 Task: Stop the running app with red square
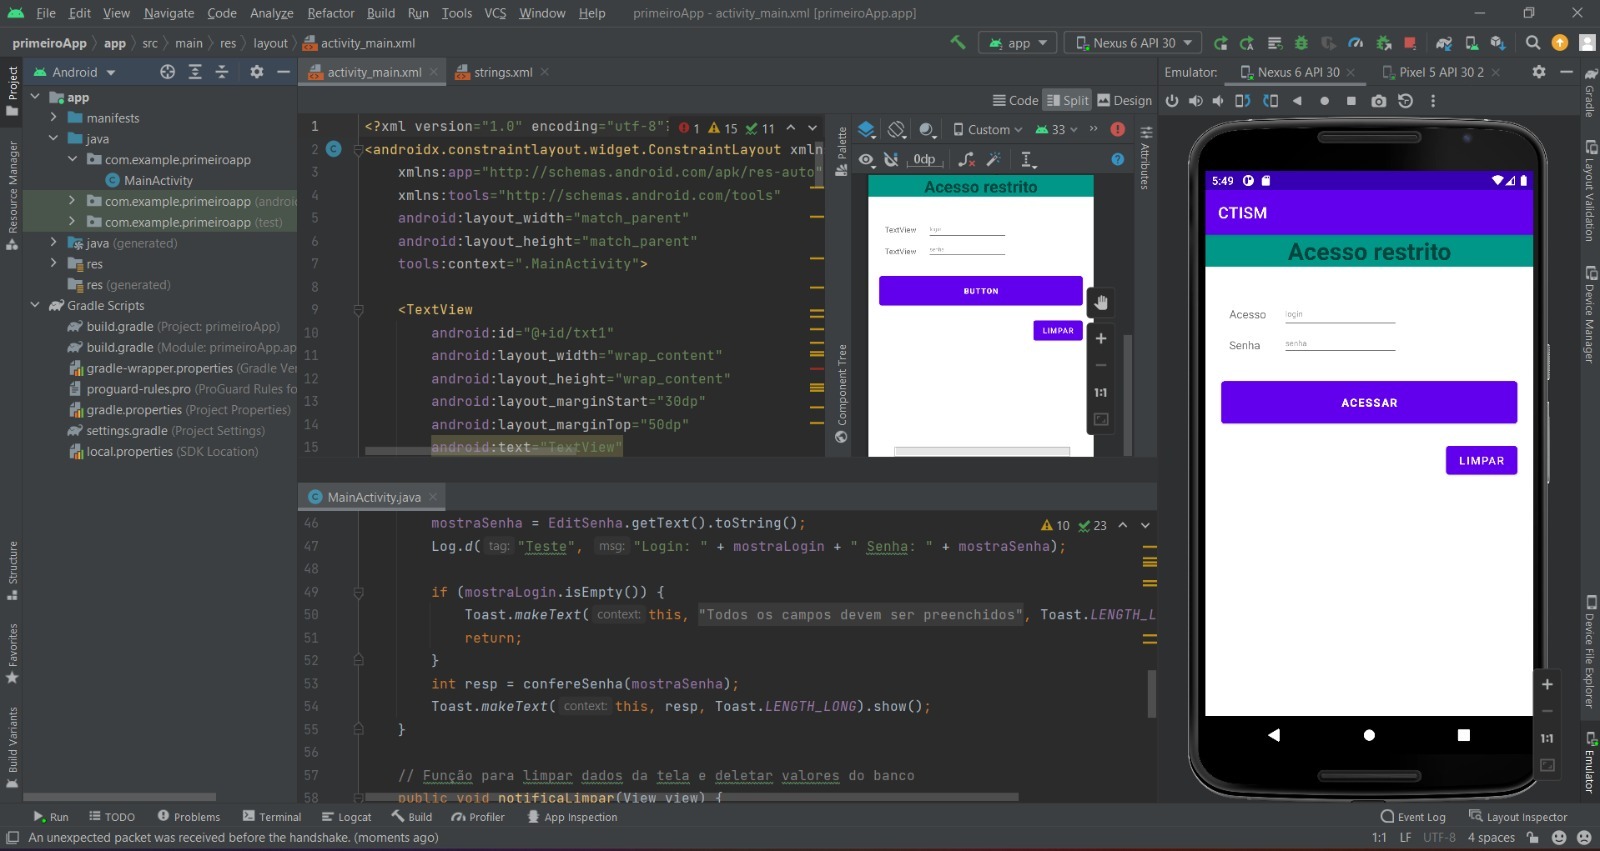(x=1410, y=43)
